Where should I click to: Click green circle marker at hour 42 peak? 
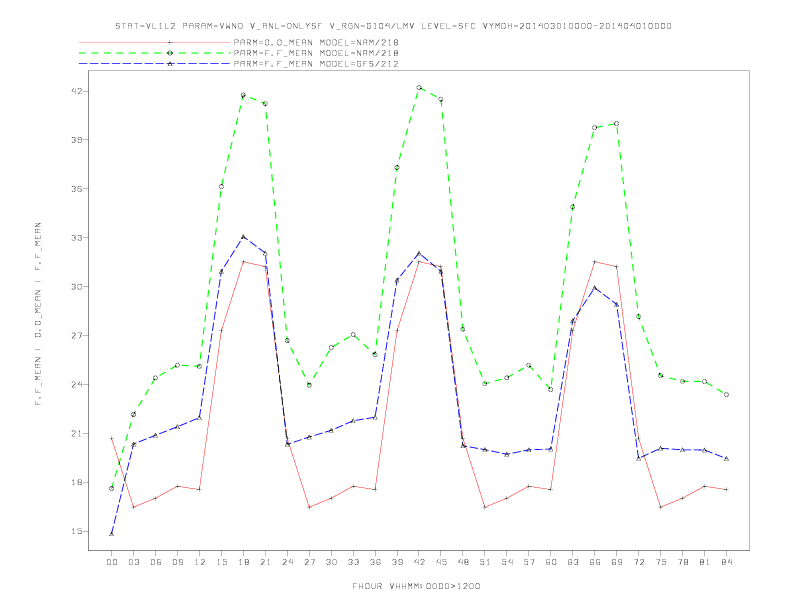pos(419,87)
